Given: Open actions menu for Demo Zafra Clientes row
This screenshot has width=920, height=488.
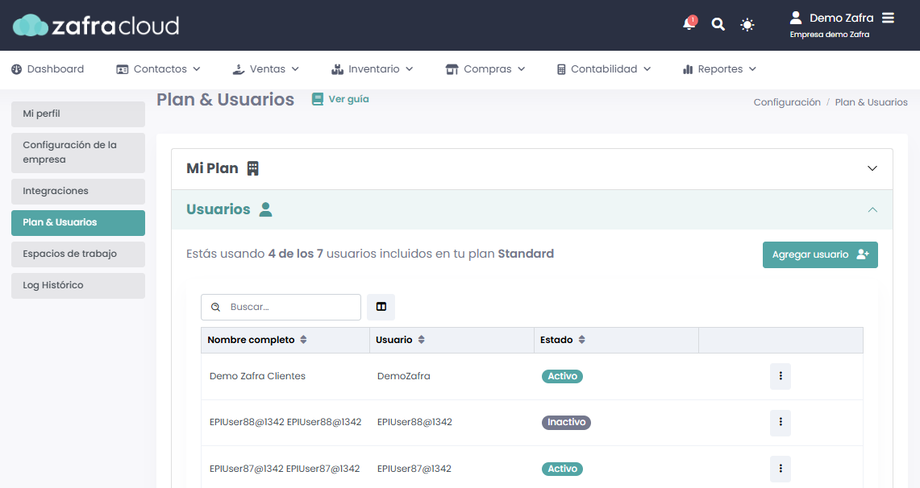Looking at the screenshot, I should [780, 377].
